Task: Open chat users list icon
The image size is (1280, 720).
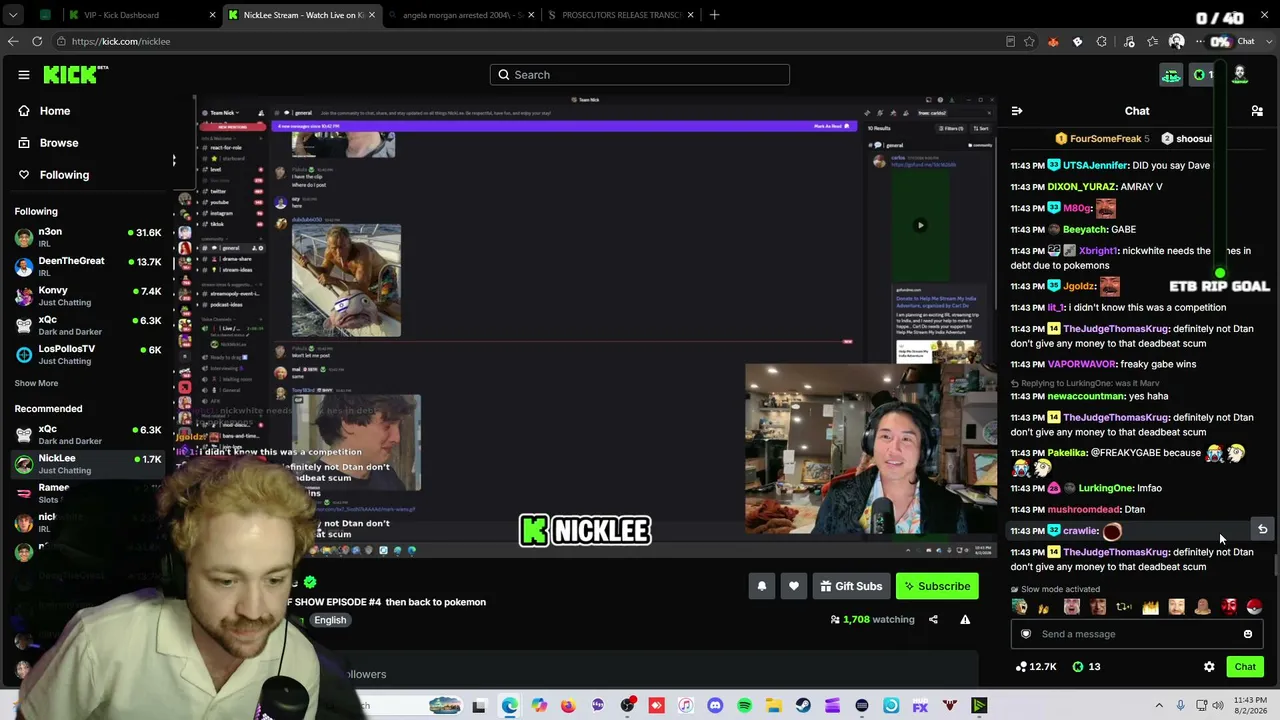Action: (1257, 111)
